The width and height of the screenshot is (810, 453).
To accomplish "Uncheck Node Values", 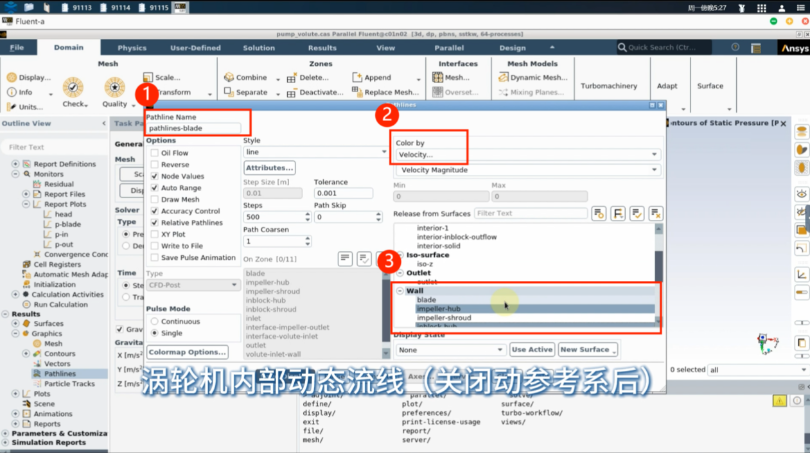I will [x=154, y=176].
